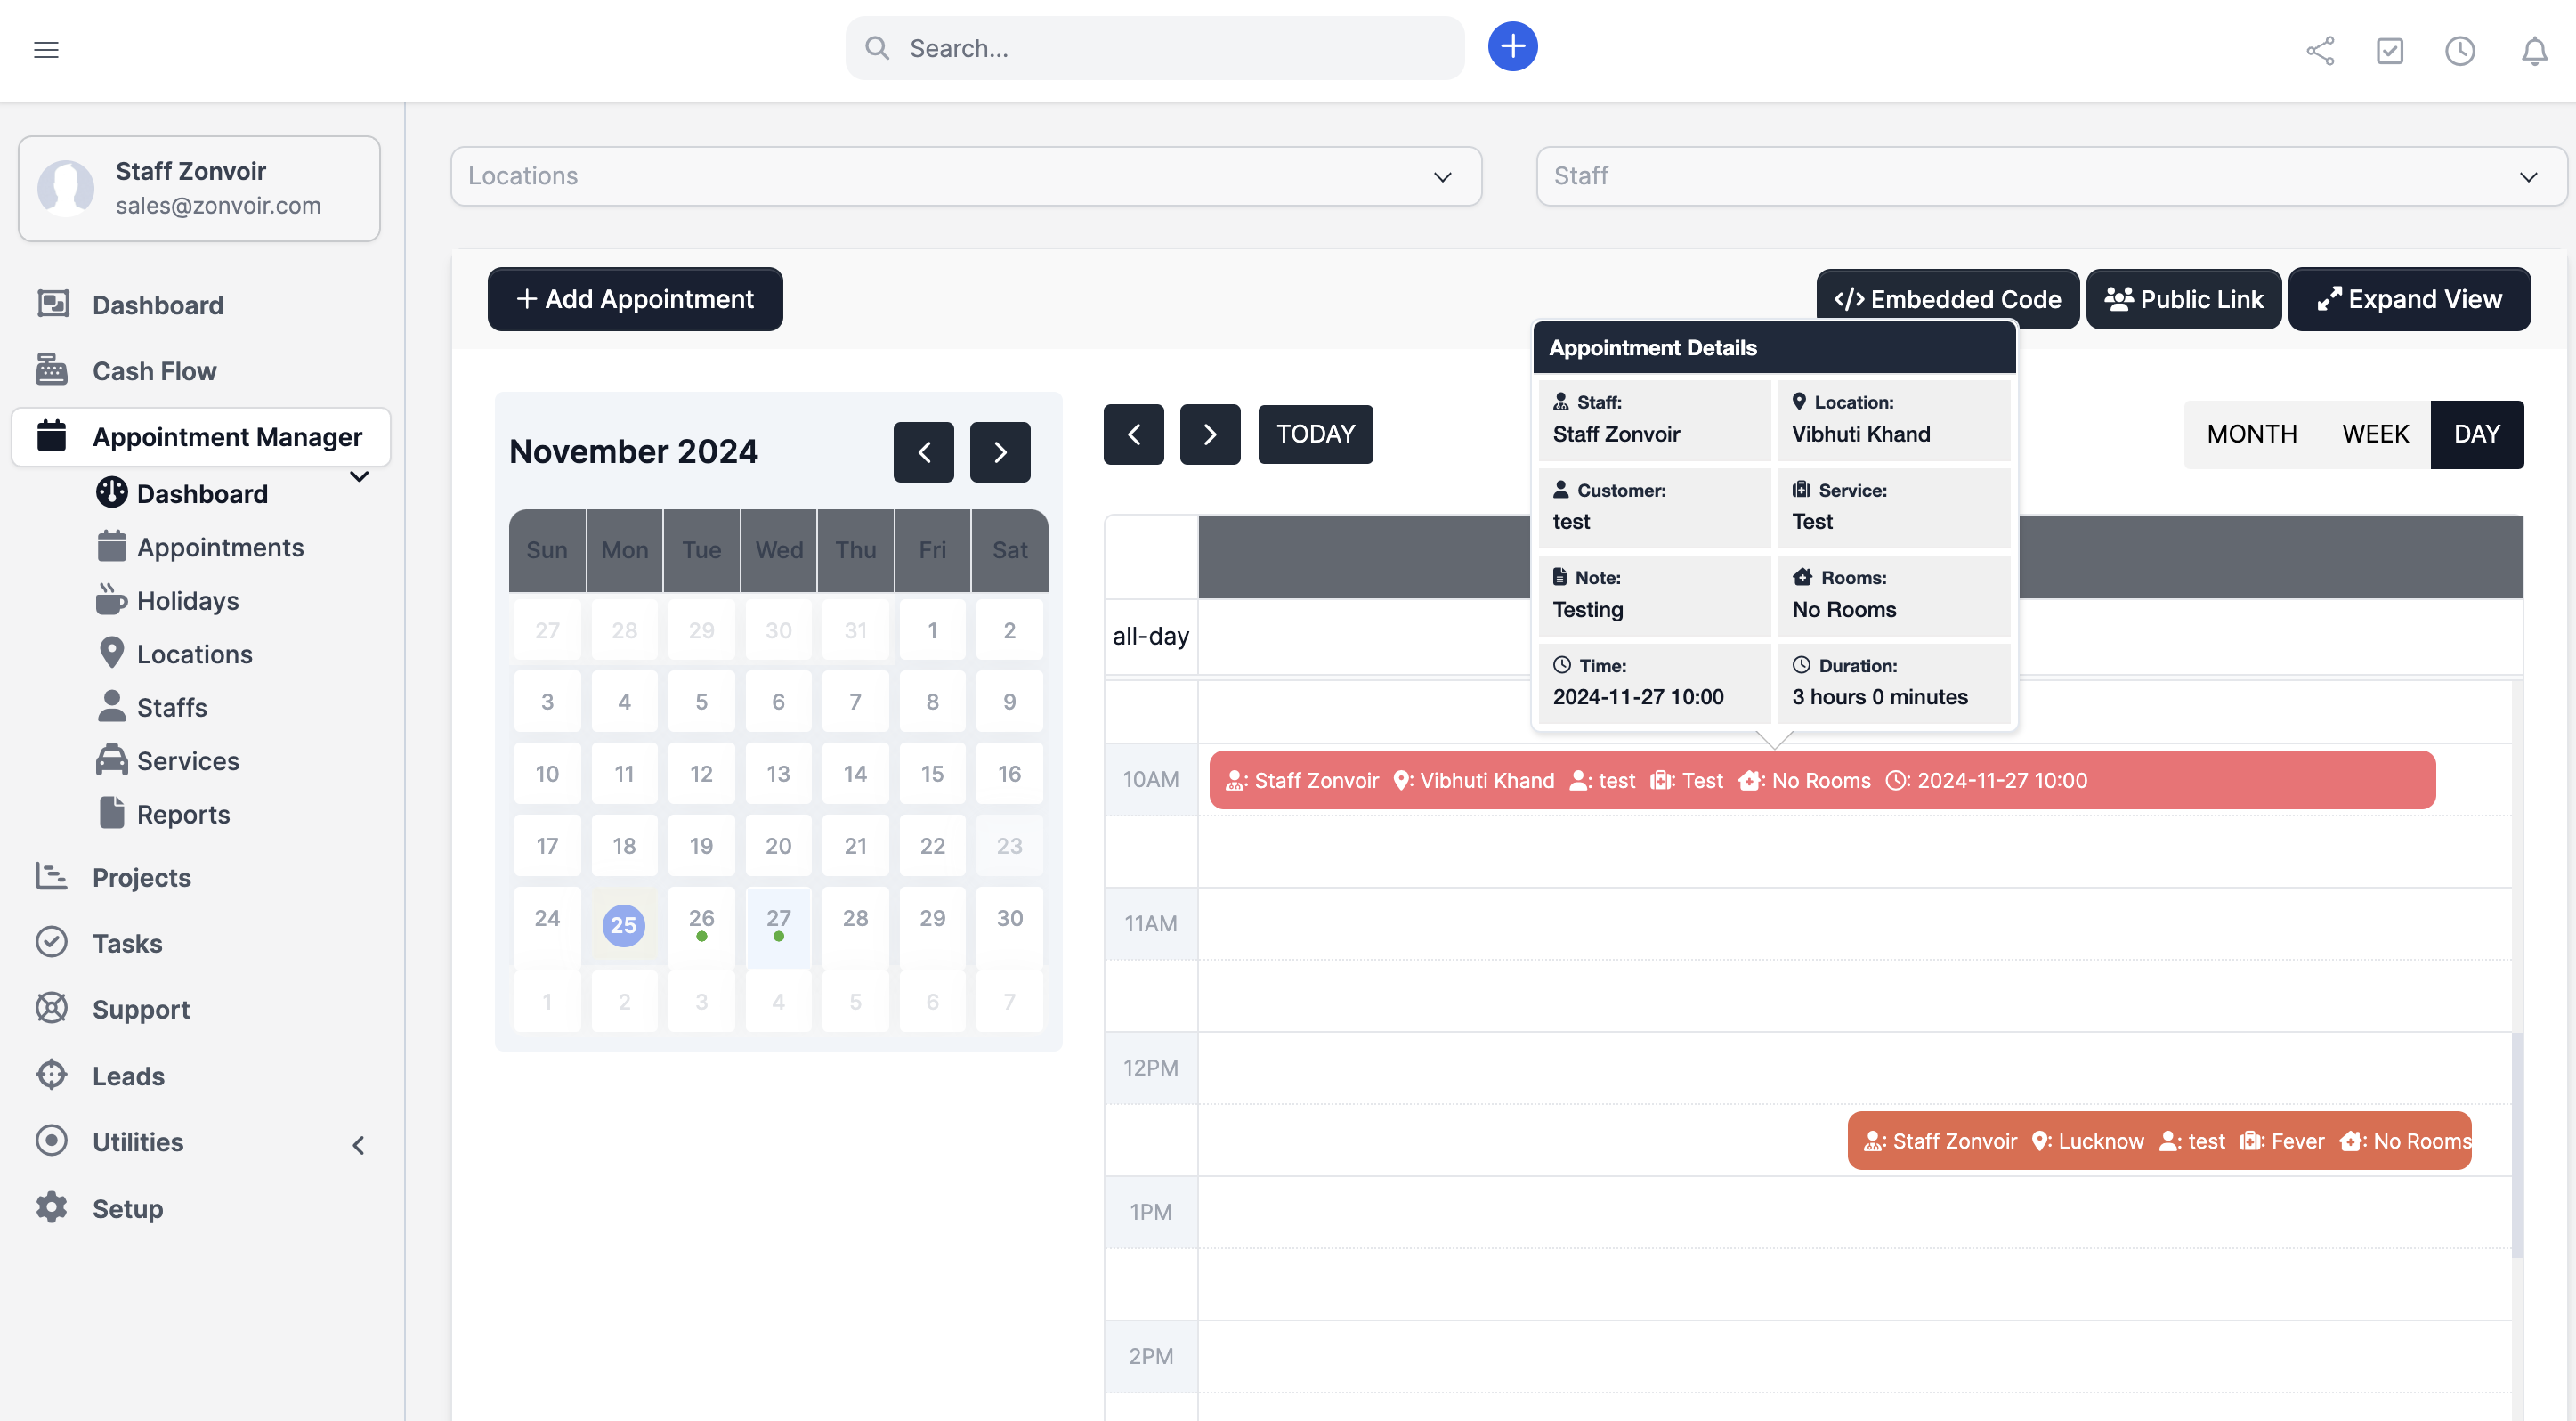Screen dimensions: 2576x1421
Task: Click the TODAY button
Action: [x=1315, y=434]
